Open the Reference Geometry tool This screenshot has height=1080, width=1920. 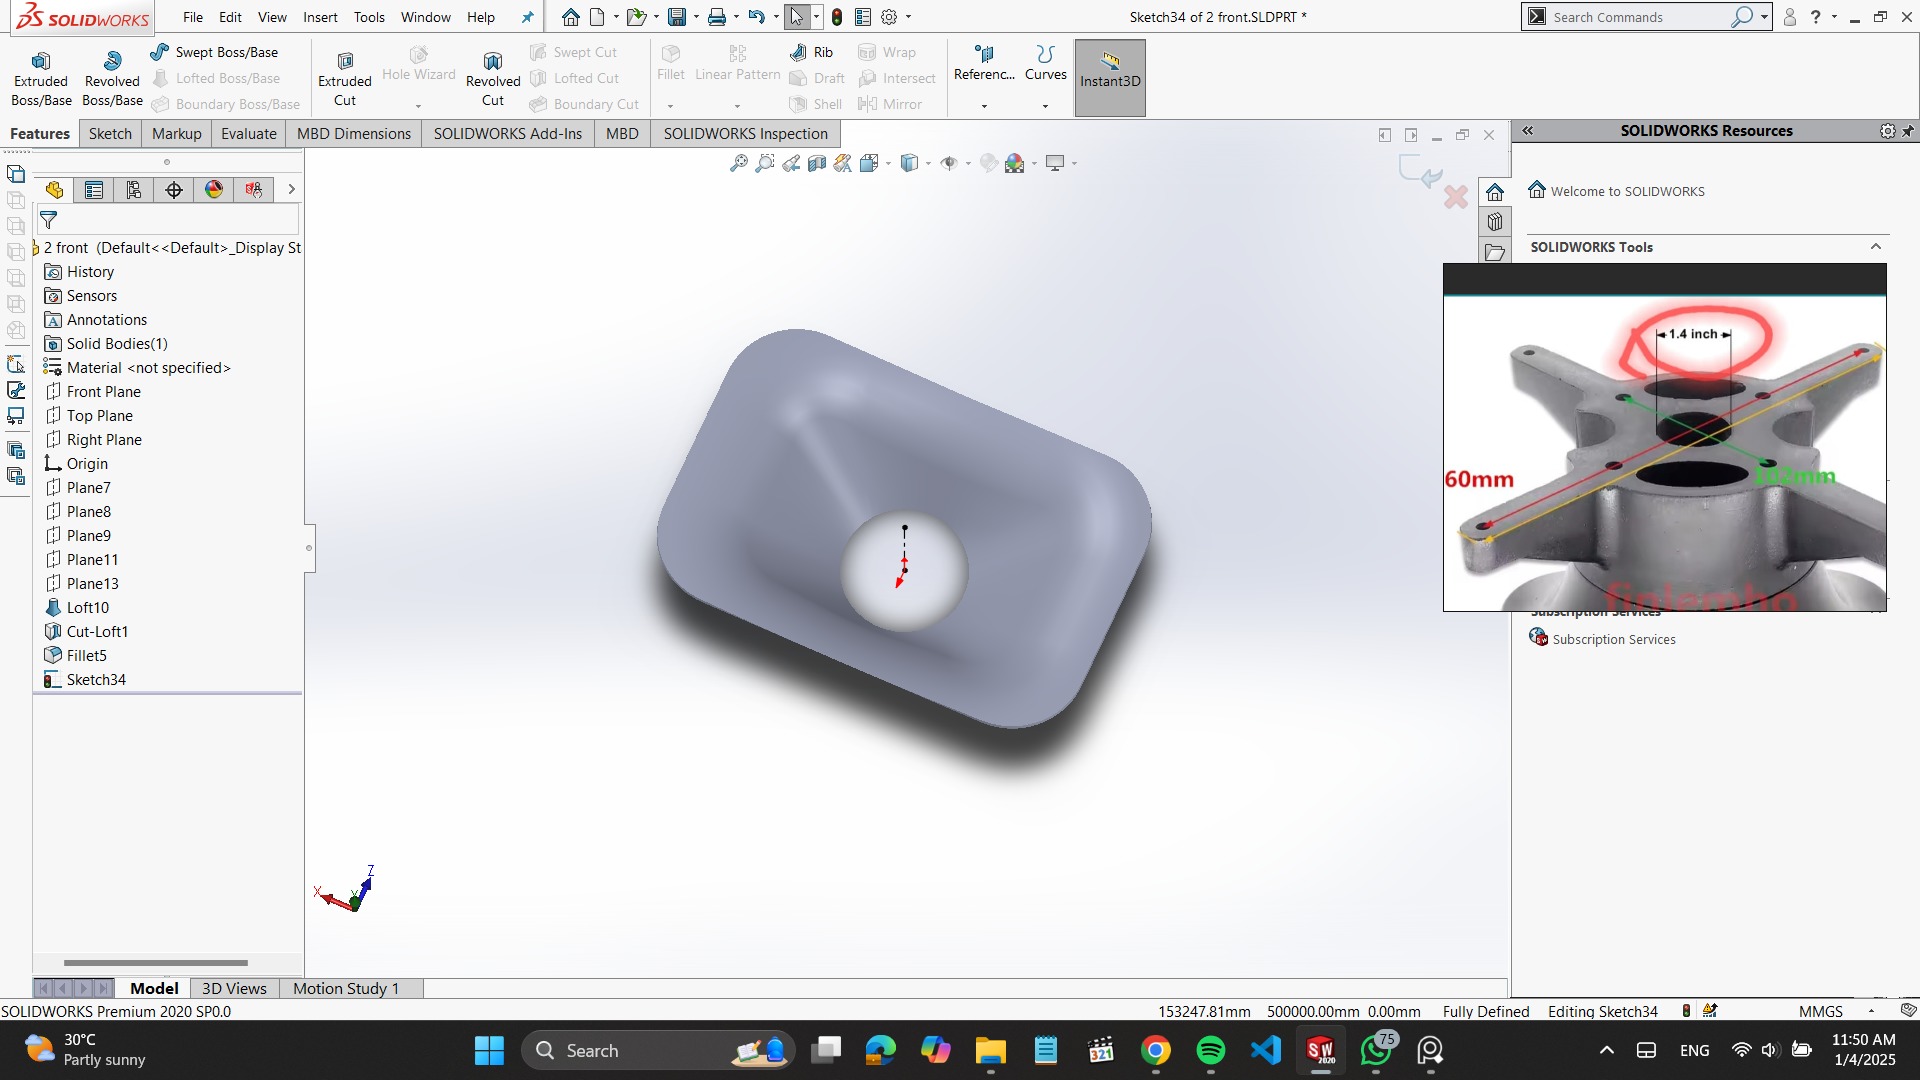[984, 62]
